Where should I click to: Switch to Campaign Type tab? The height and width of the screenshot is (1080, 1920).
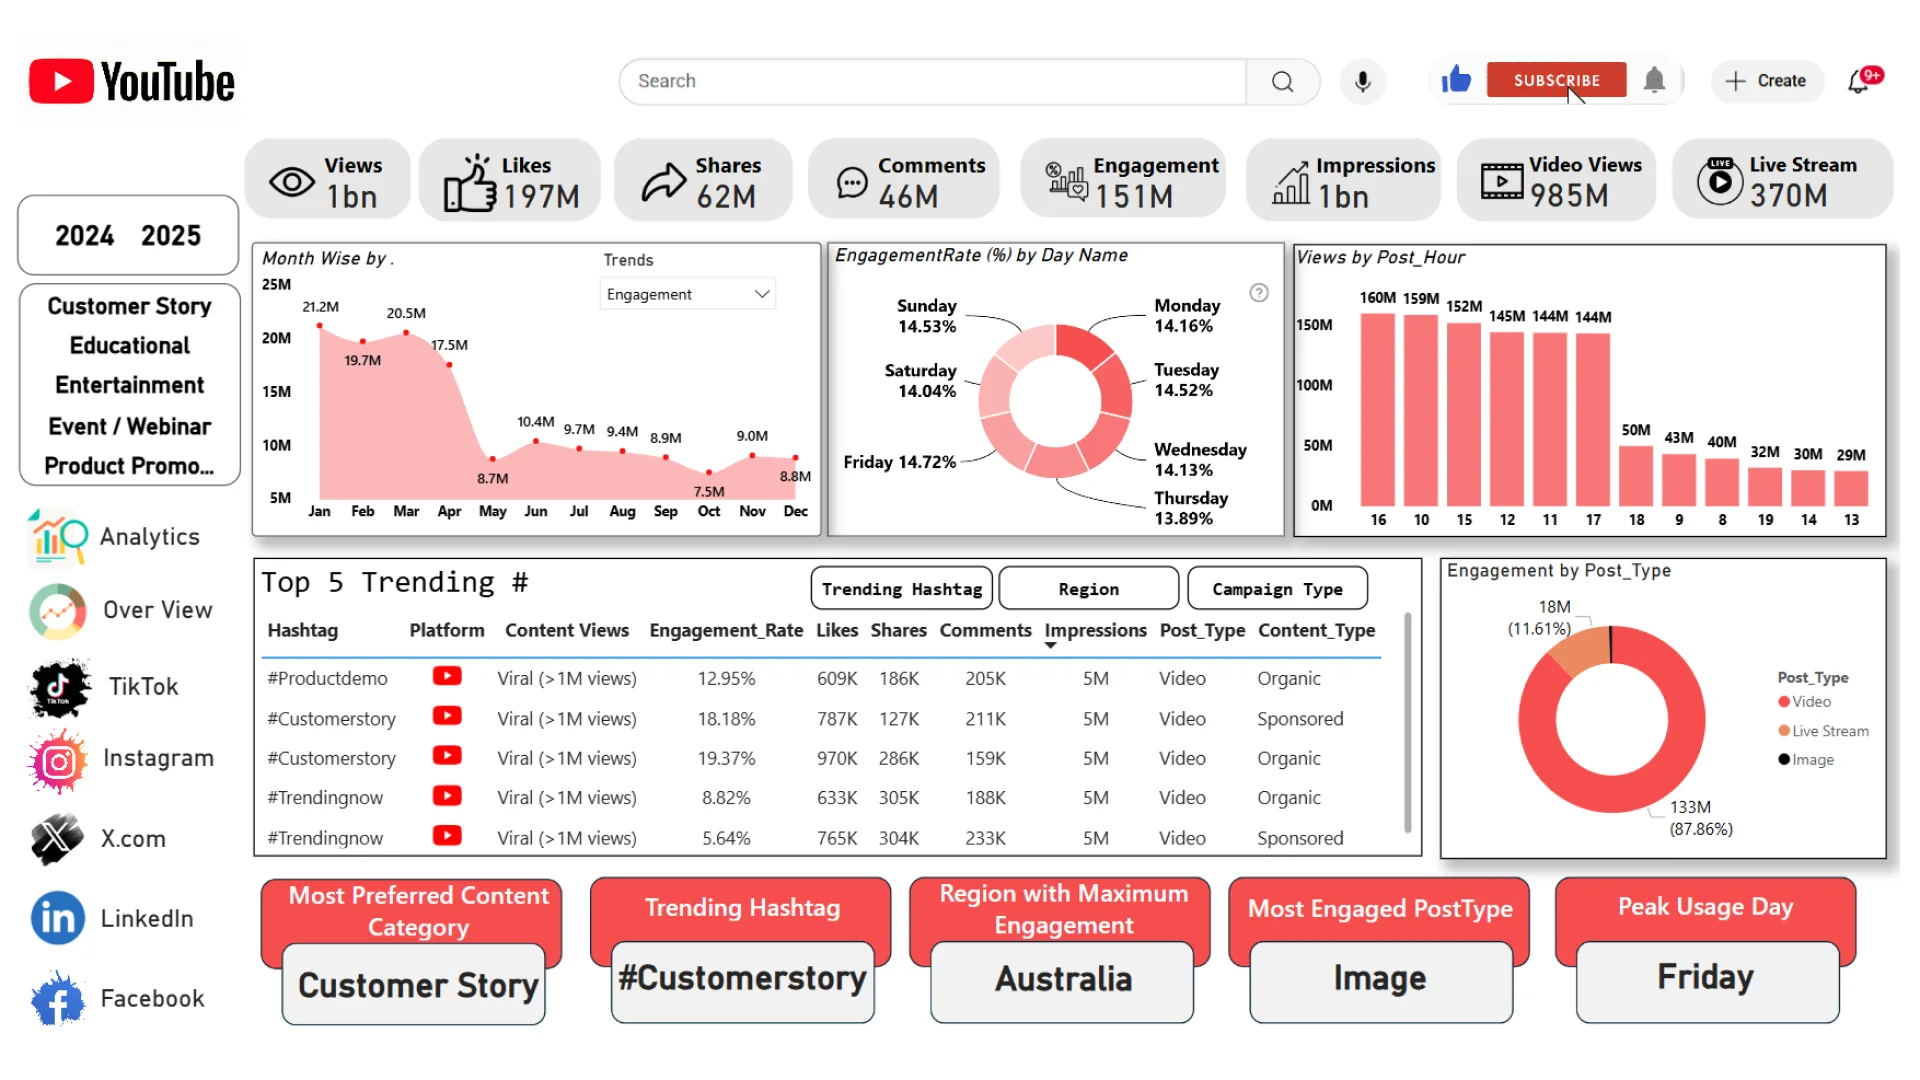coord(1277,589)
